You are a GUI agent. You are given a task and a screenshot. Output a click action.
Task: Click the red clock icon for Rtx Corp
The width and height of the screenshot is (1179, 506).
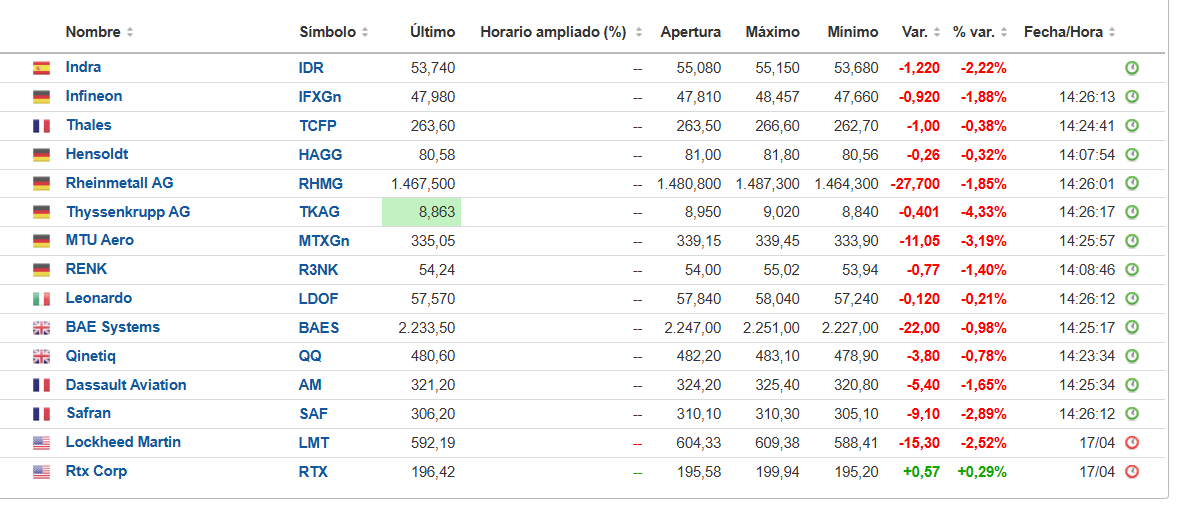tap(1132, 472)
